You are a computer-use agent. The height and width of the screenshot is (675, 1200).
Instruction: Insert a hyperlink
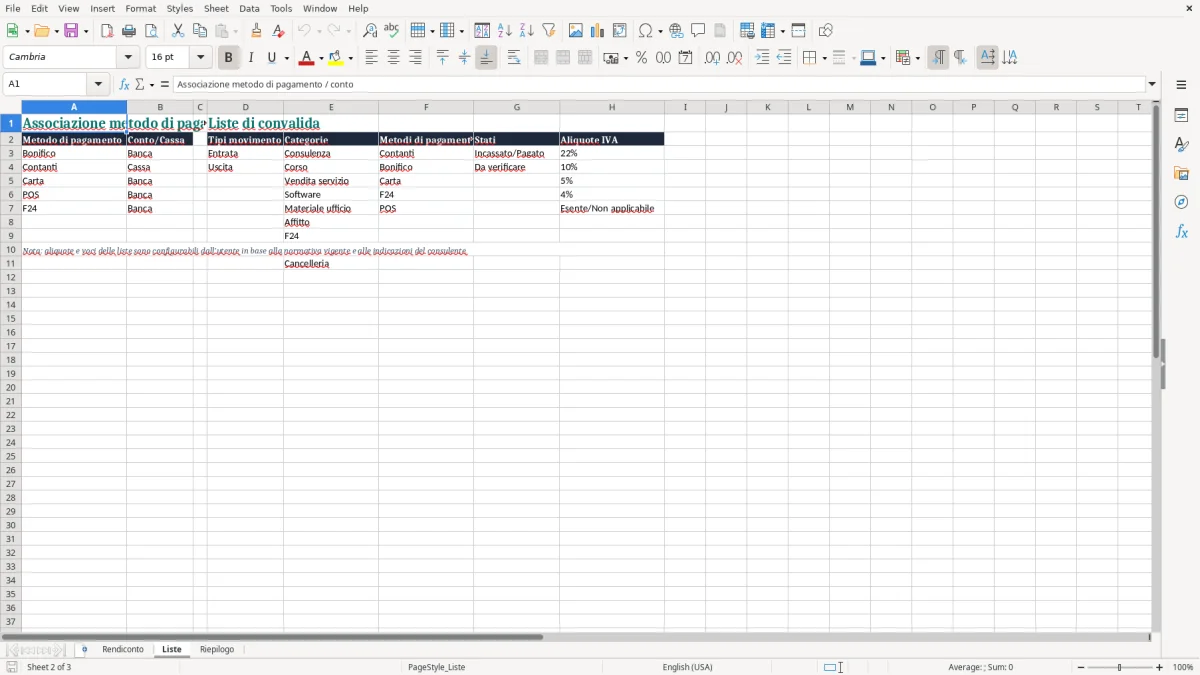point(676,31)
